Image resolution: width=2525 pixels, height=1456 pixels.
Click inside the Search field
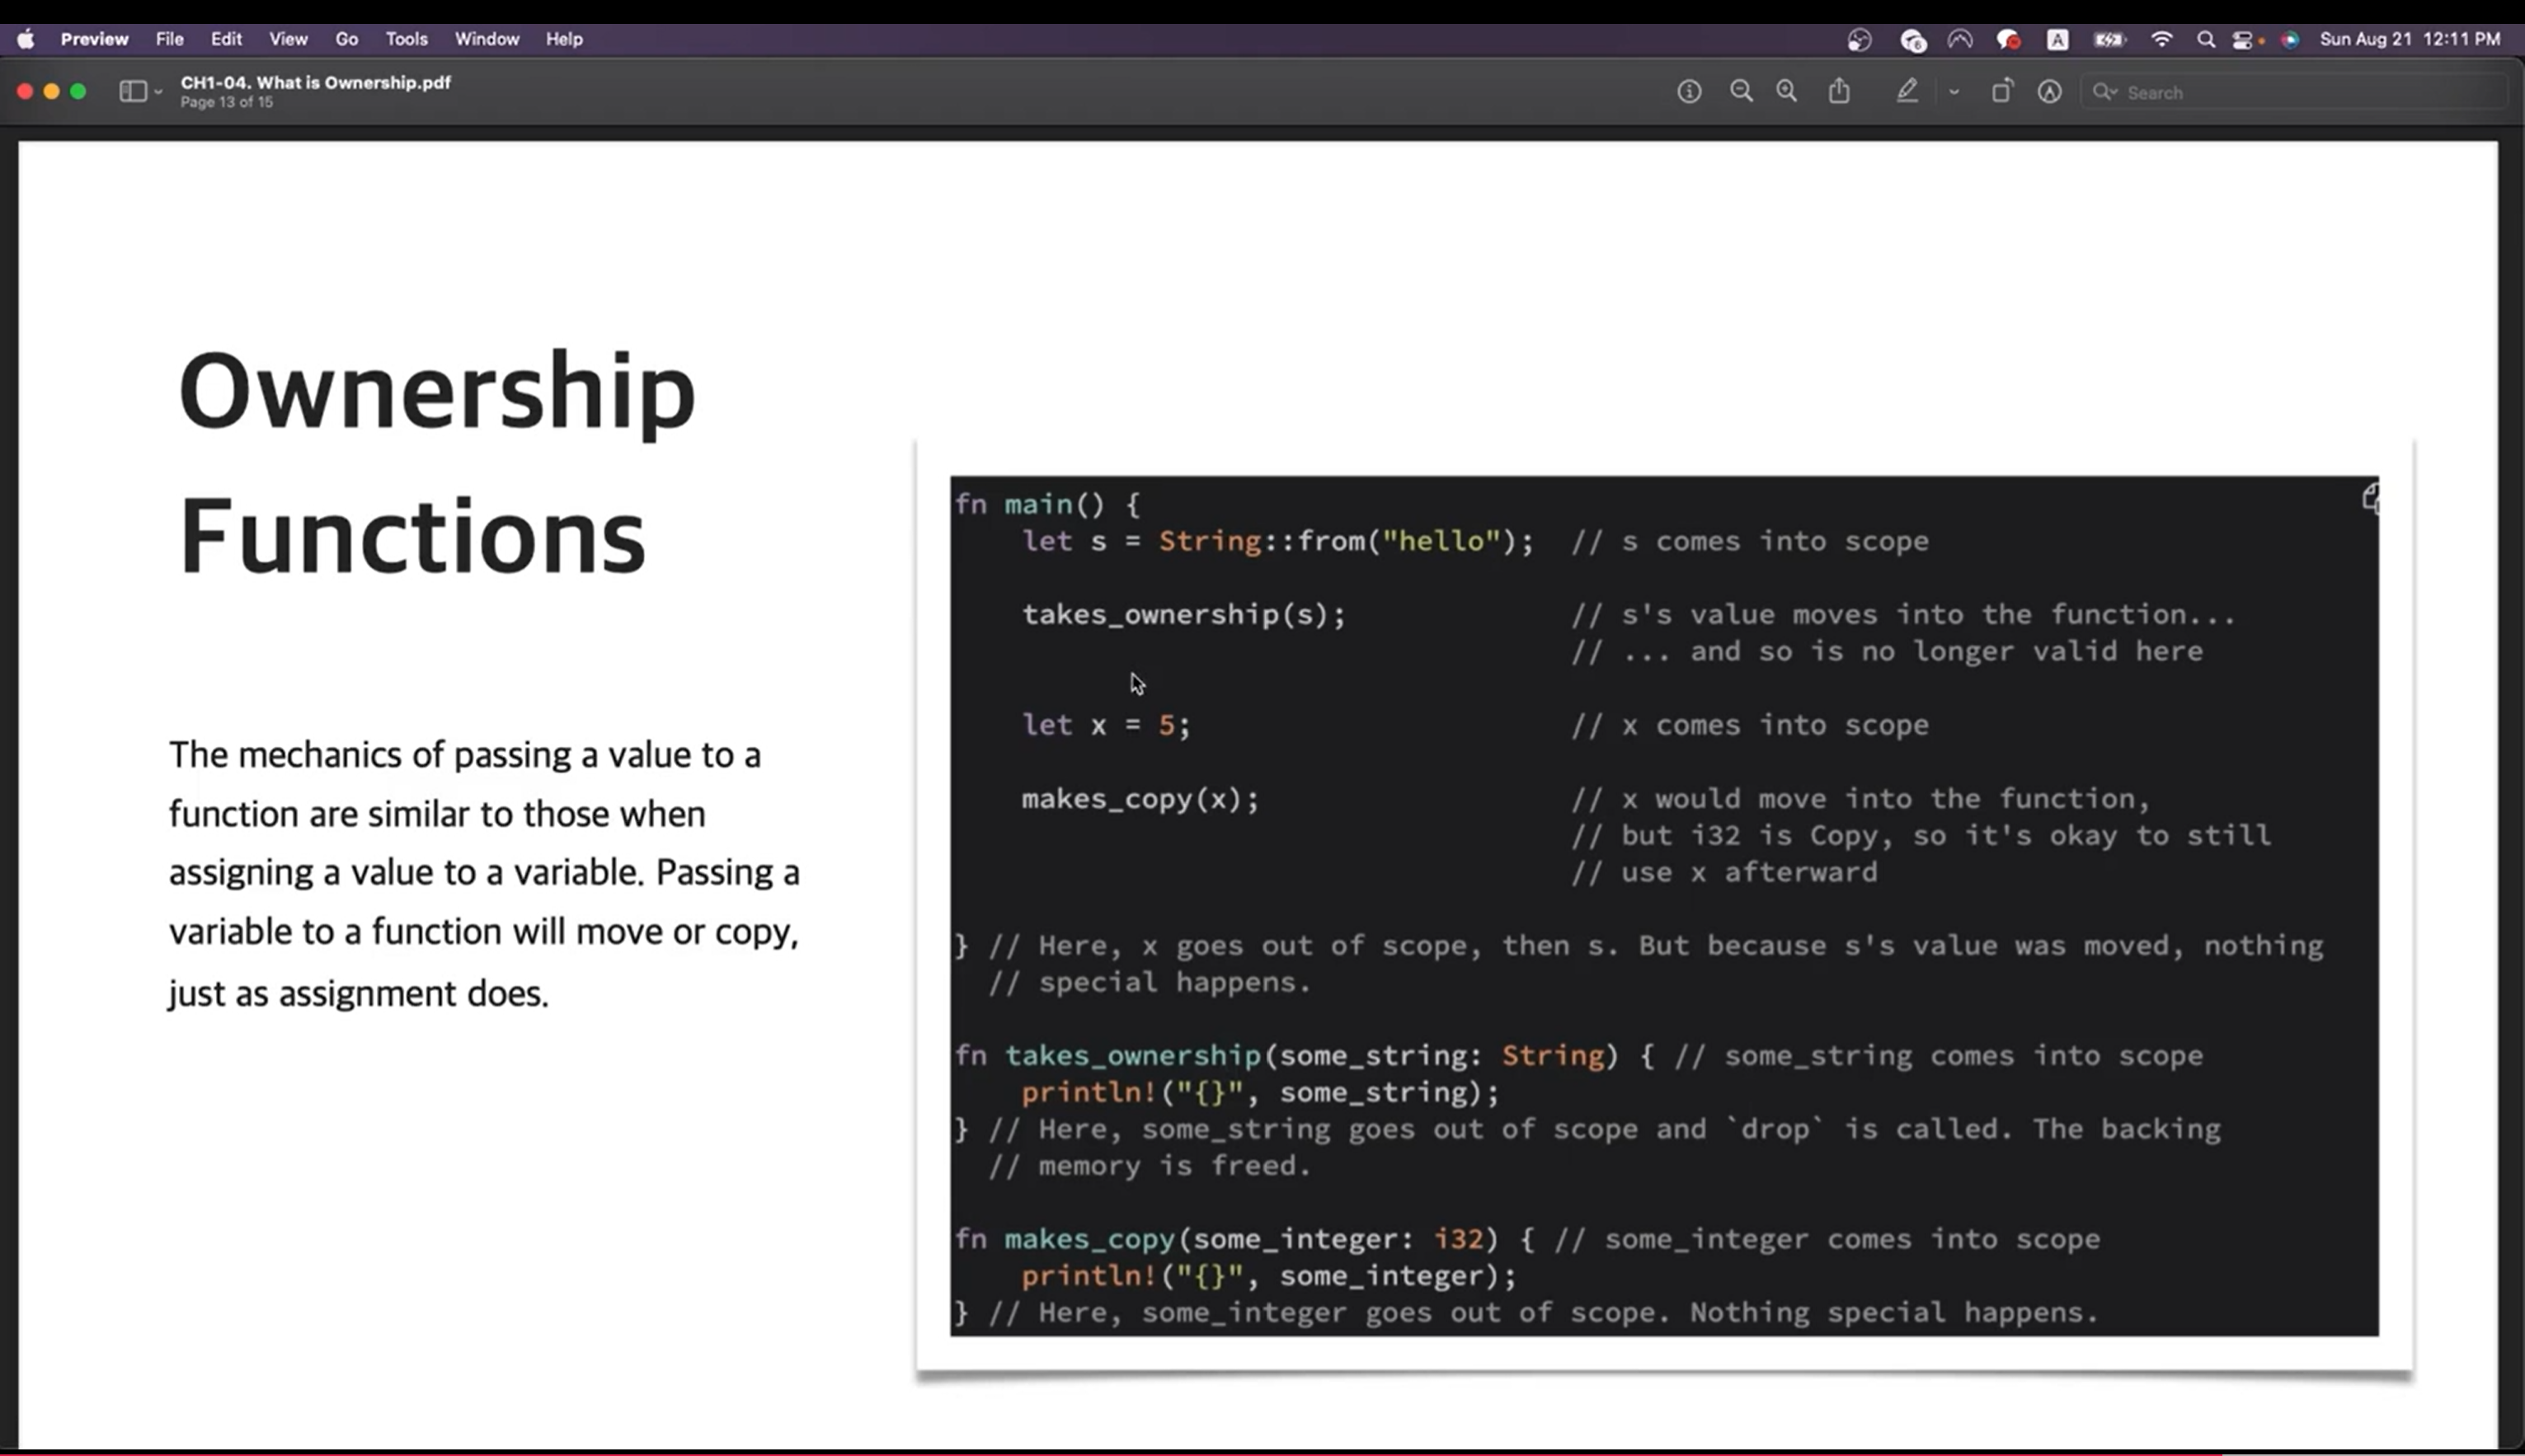[x=2300, y=93]
